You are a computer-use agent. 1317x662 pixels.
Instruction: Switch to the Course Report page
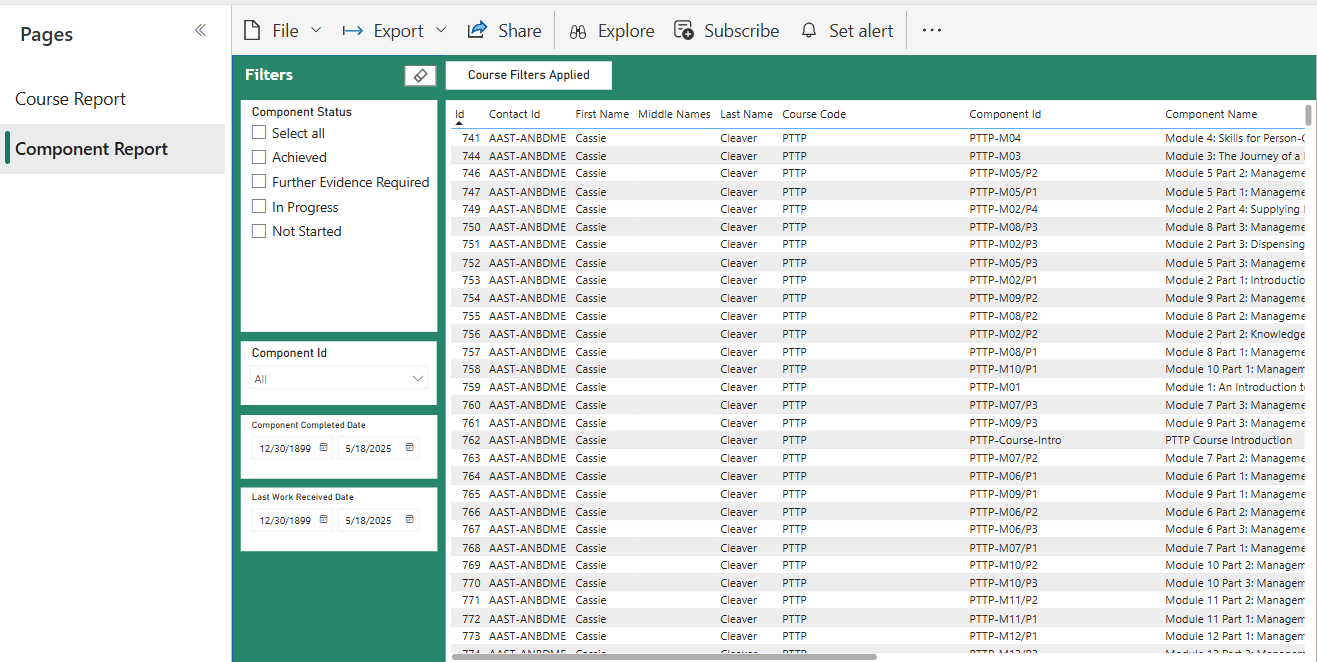pos(71,99)
